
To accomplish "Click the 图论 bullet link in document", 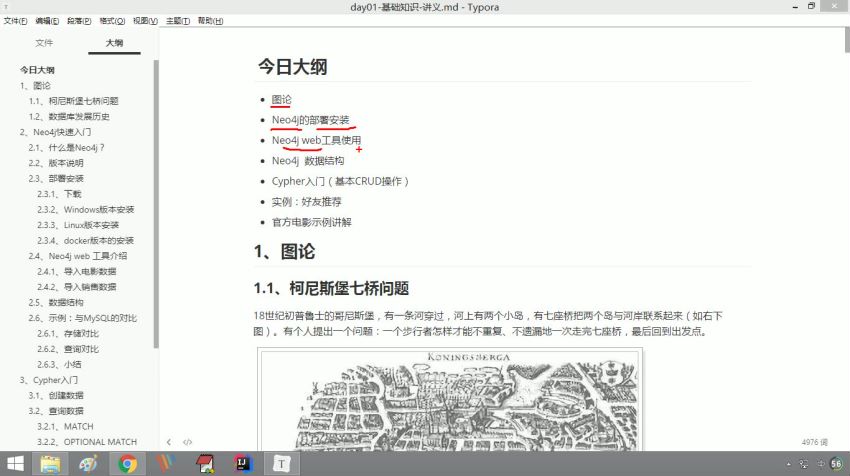I will (281, 100).
